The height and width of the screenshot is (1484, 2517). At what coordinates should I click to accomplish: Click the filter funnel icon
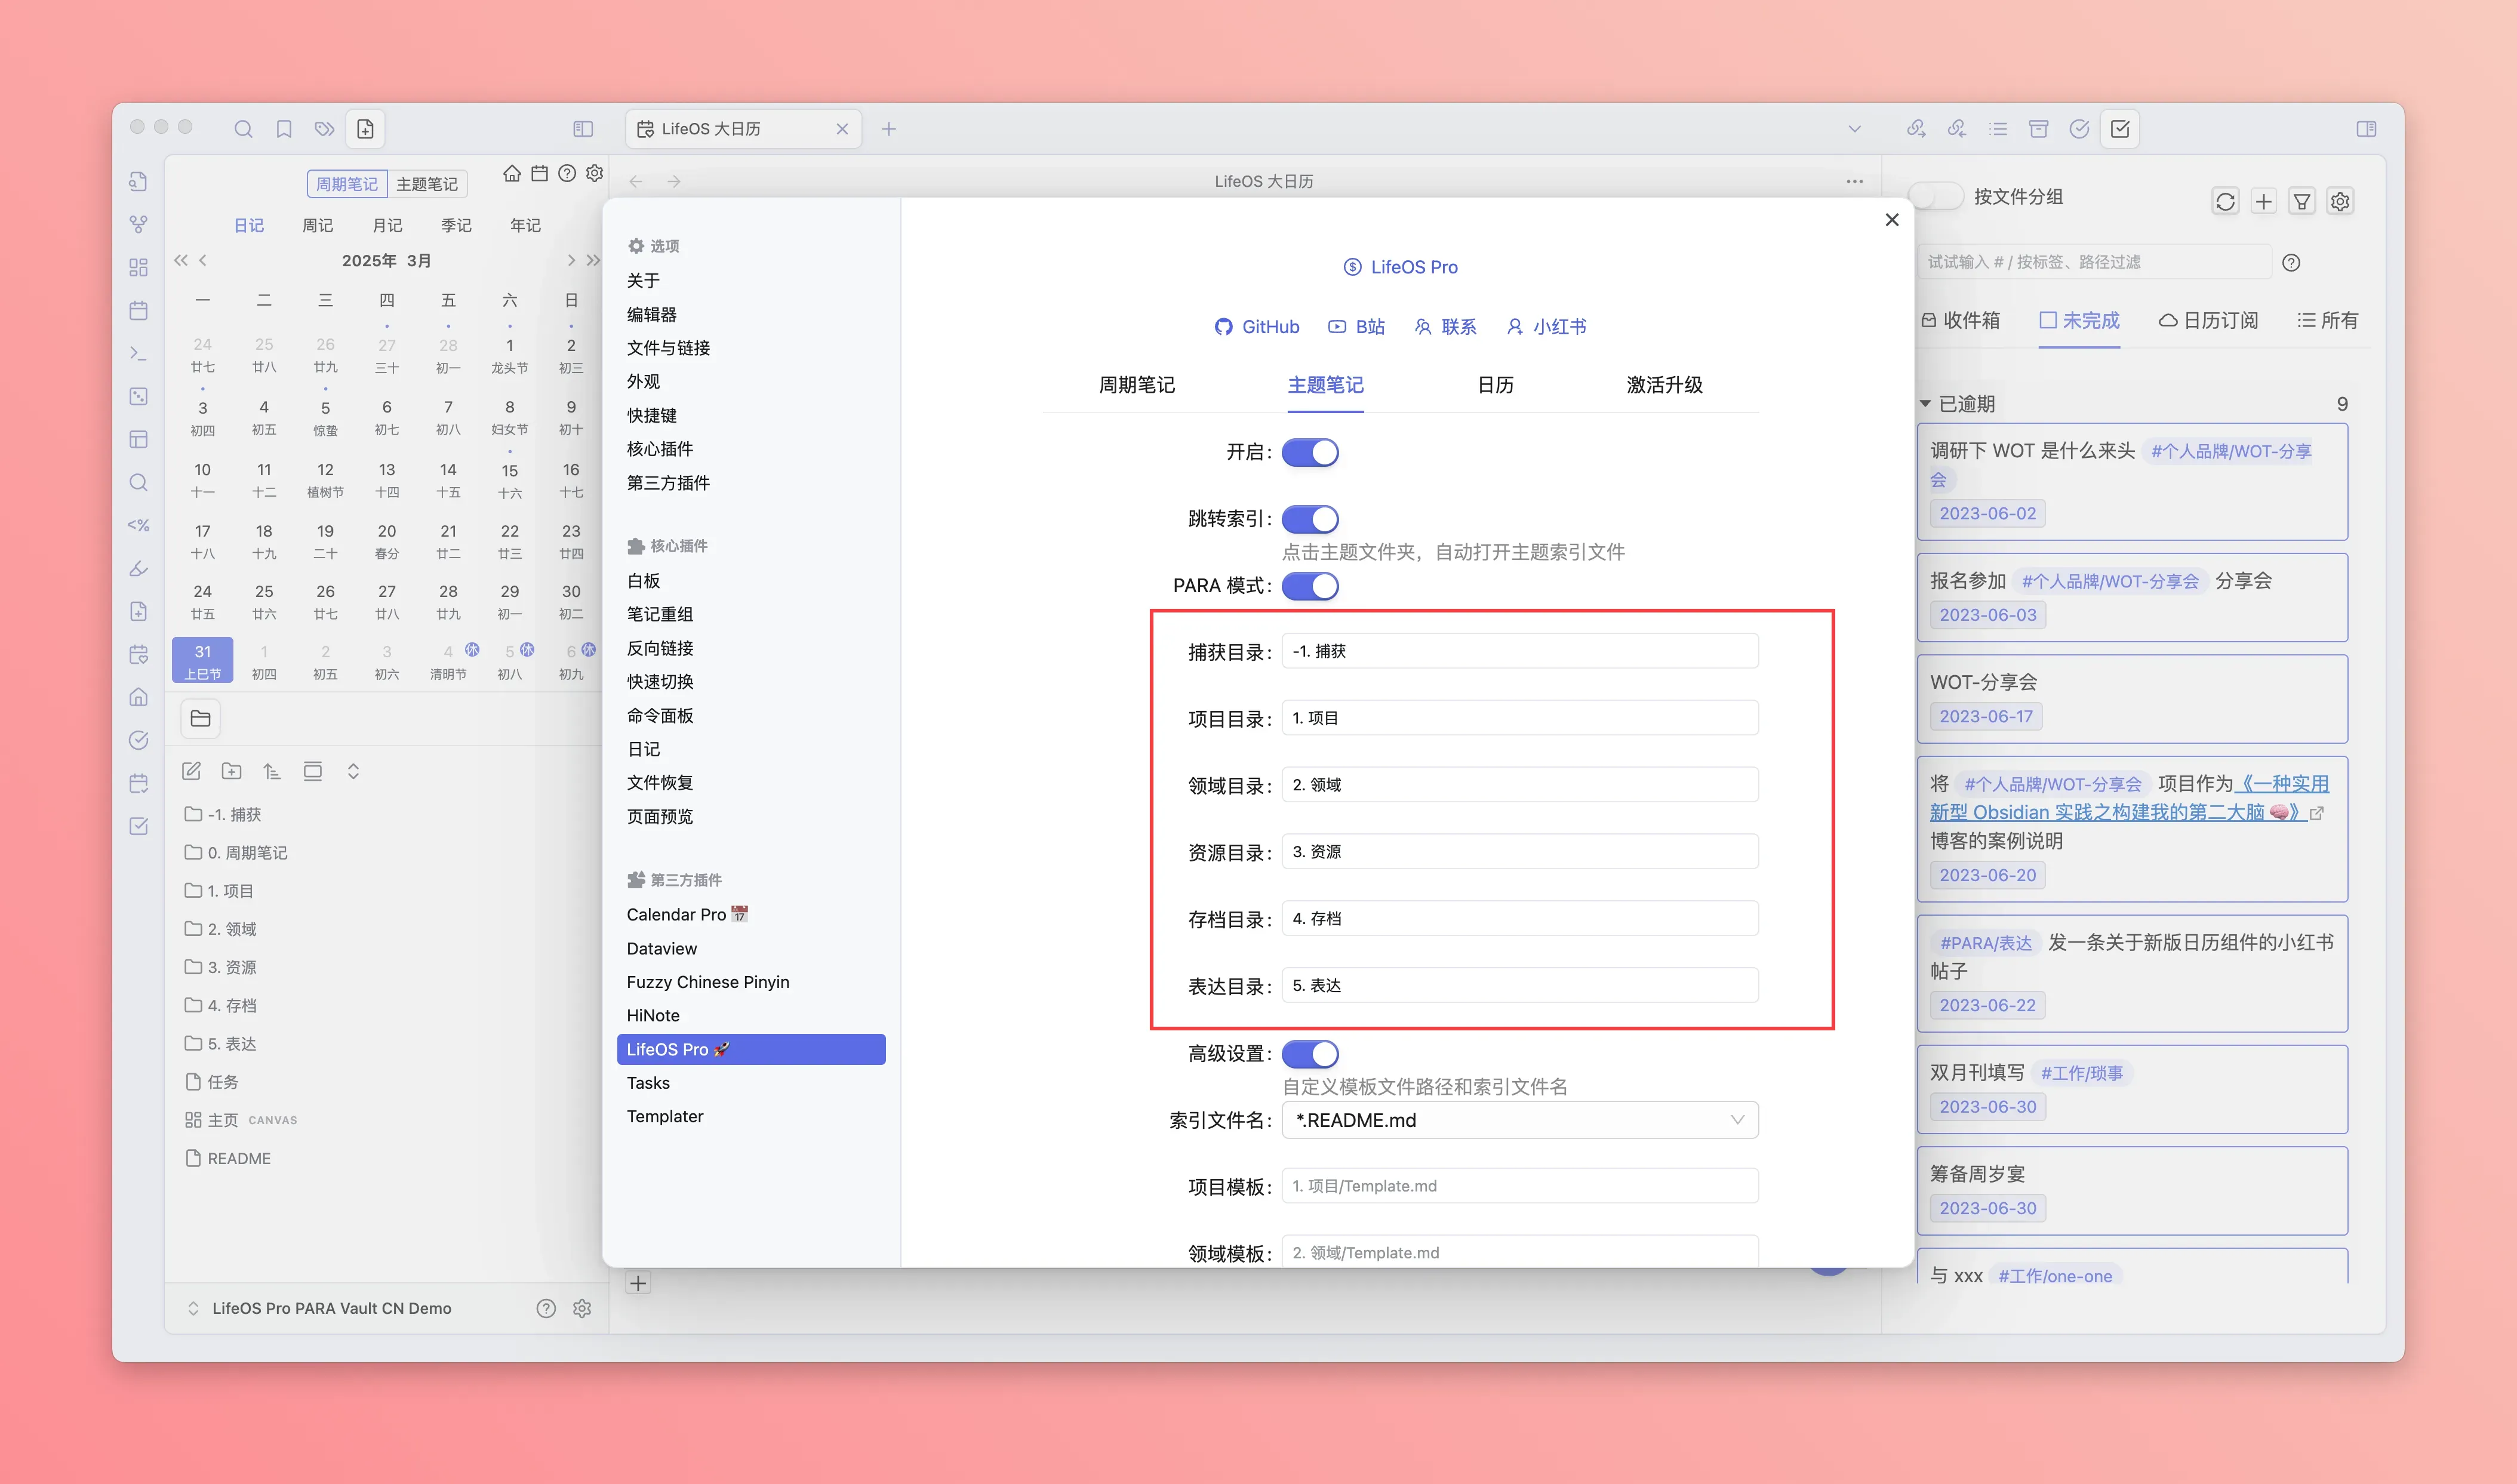click(x=2302, y=201)
